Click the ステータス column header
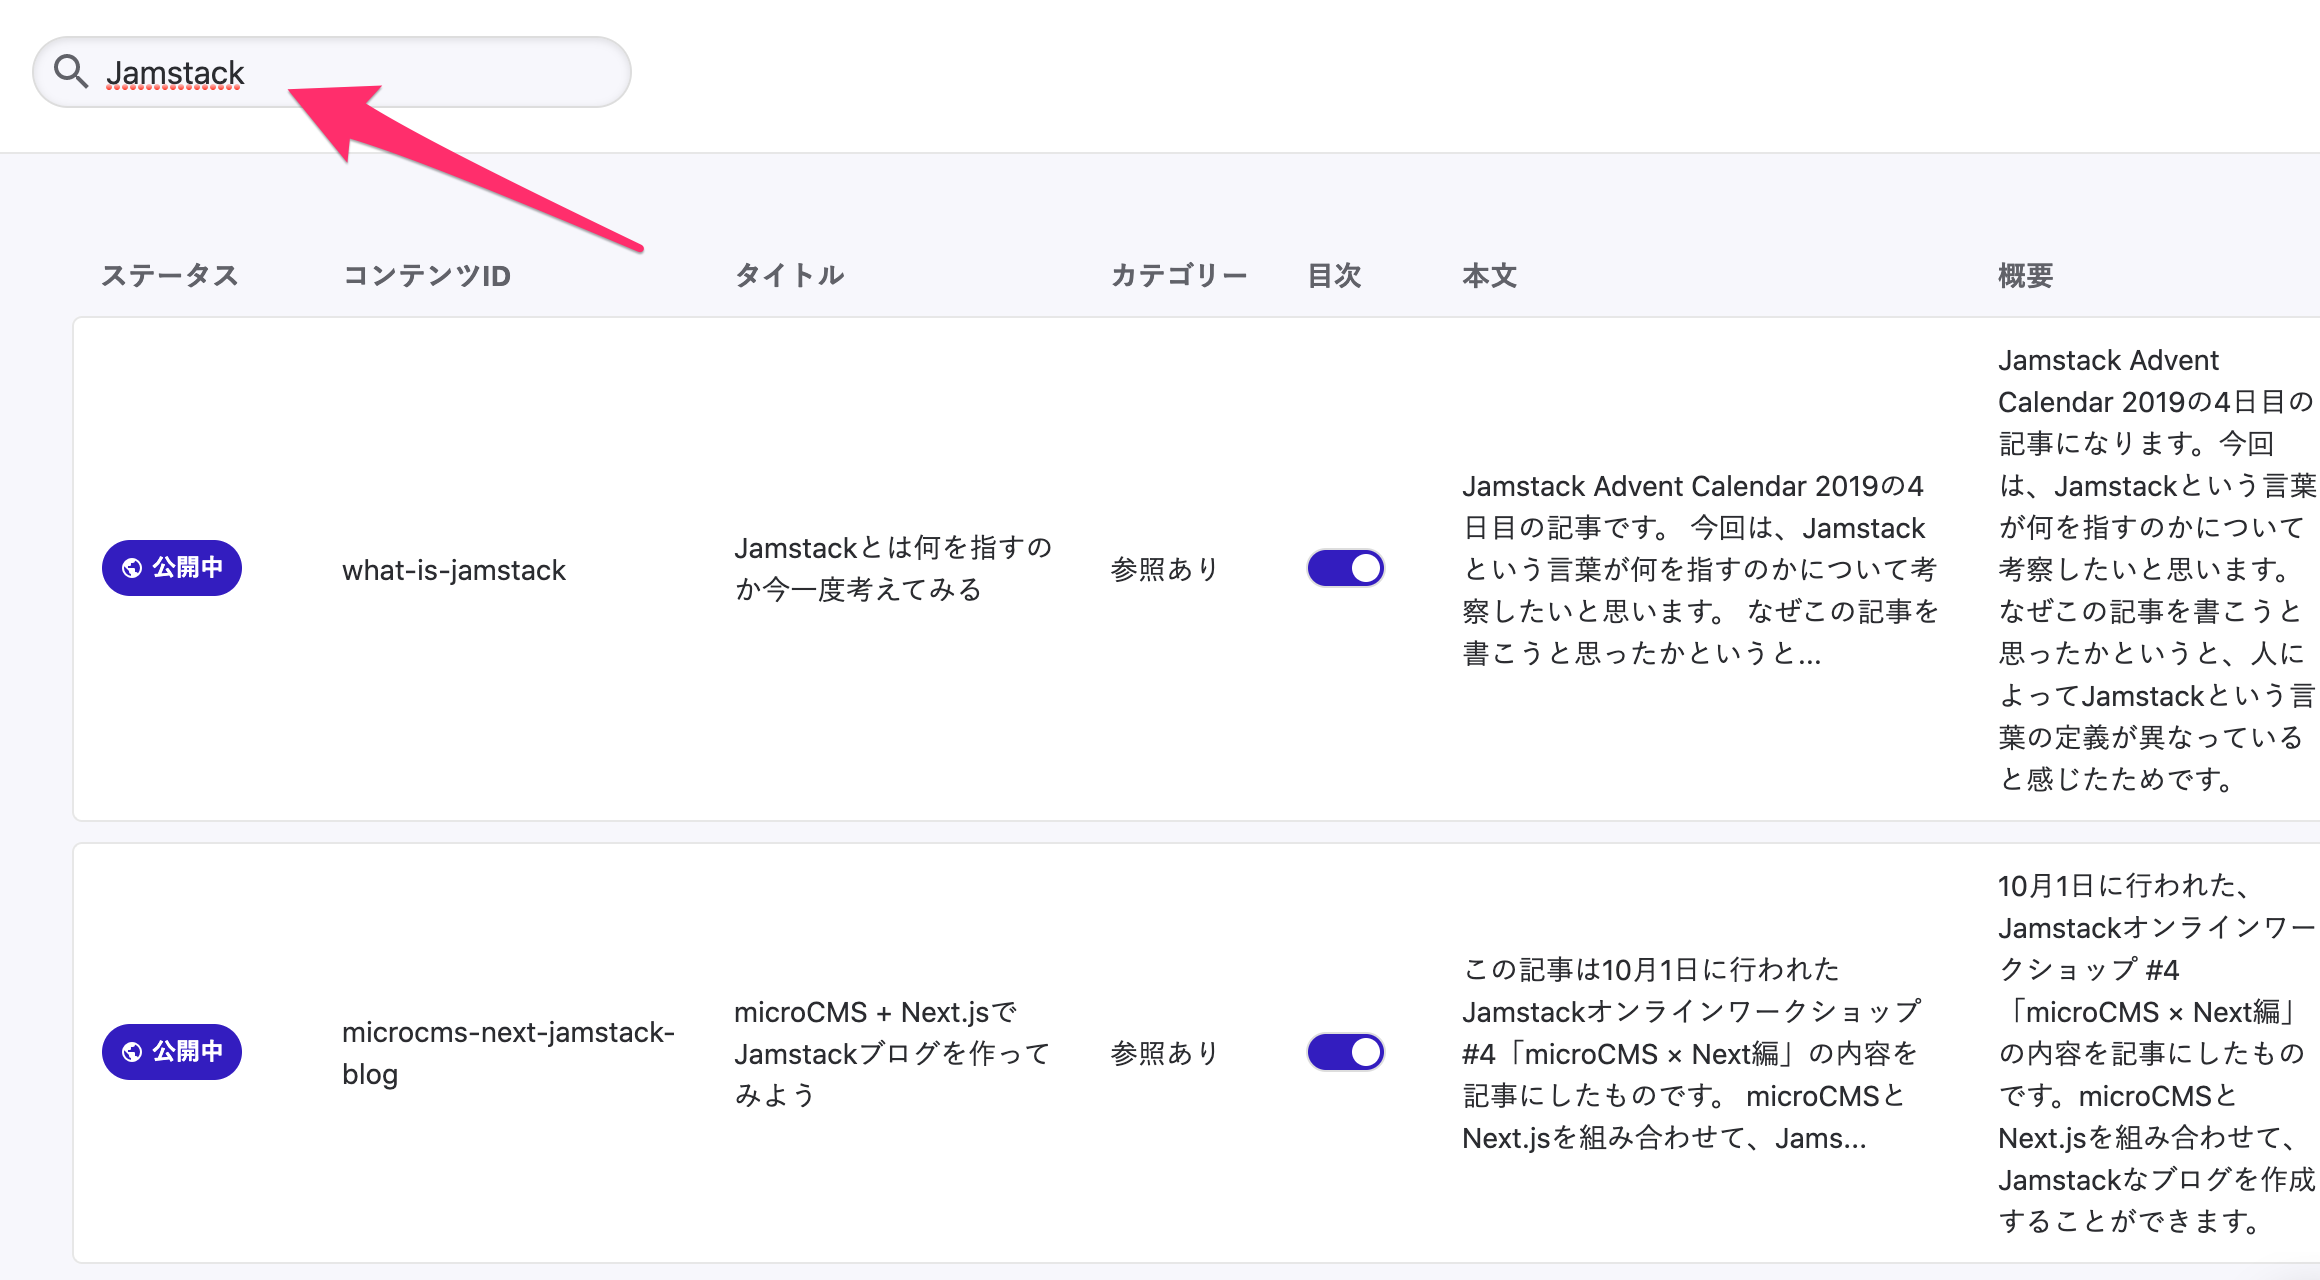 (x=170, y=275)
